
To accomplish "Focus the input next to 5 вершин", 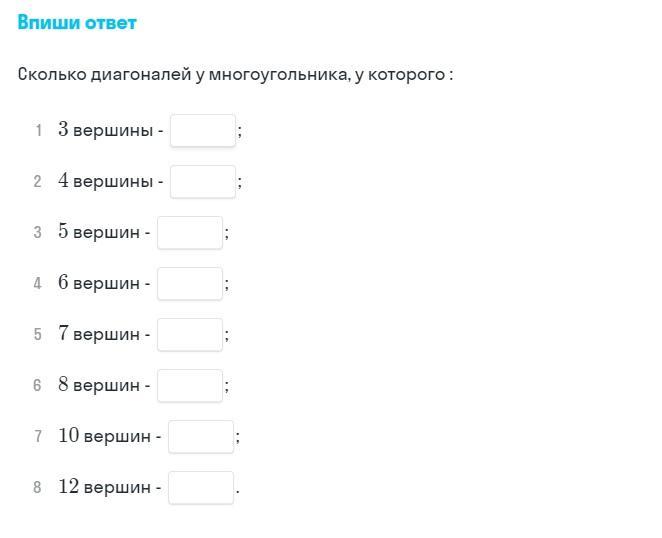I will click(x=190, y=233).
